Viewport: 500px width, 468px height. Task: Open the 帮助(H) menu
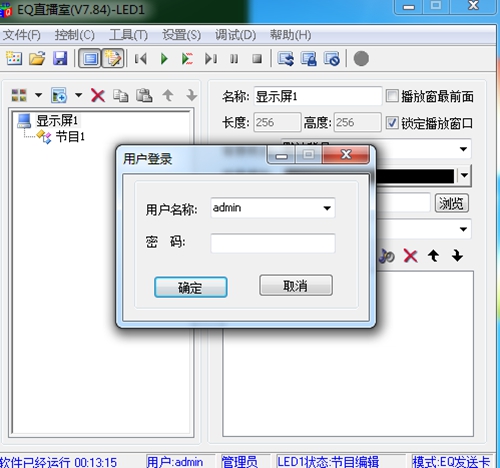tap(290, 35)
